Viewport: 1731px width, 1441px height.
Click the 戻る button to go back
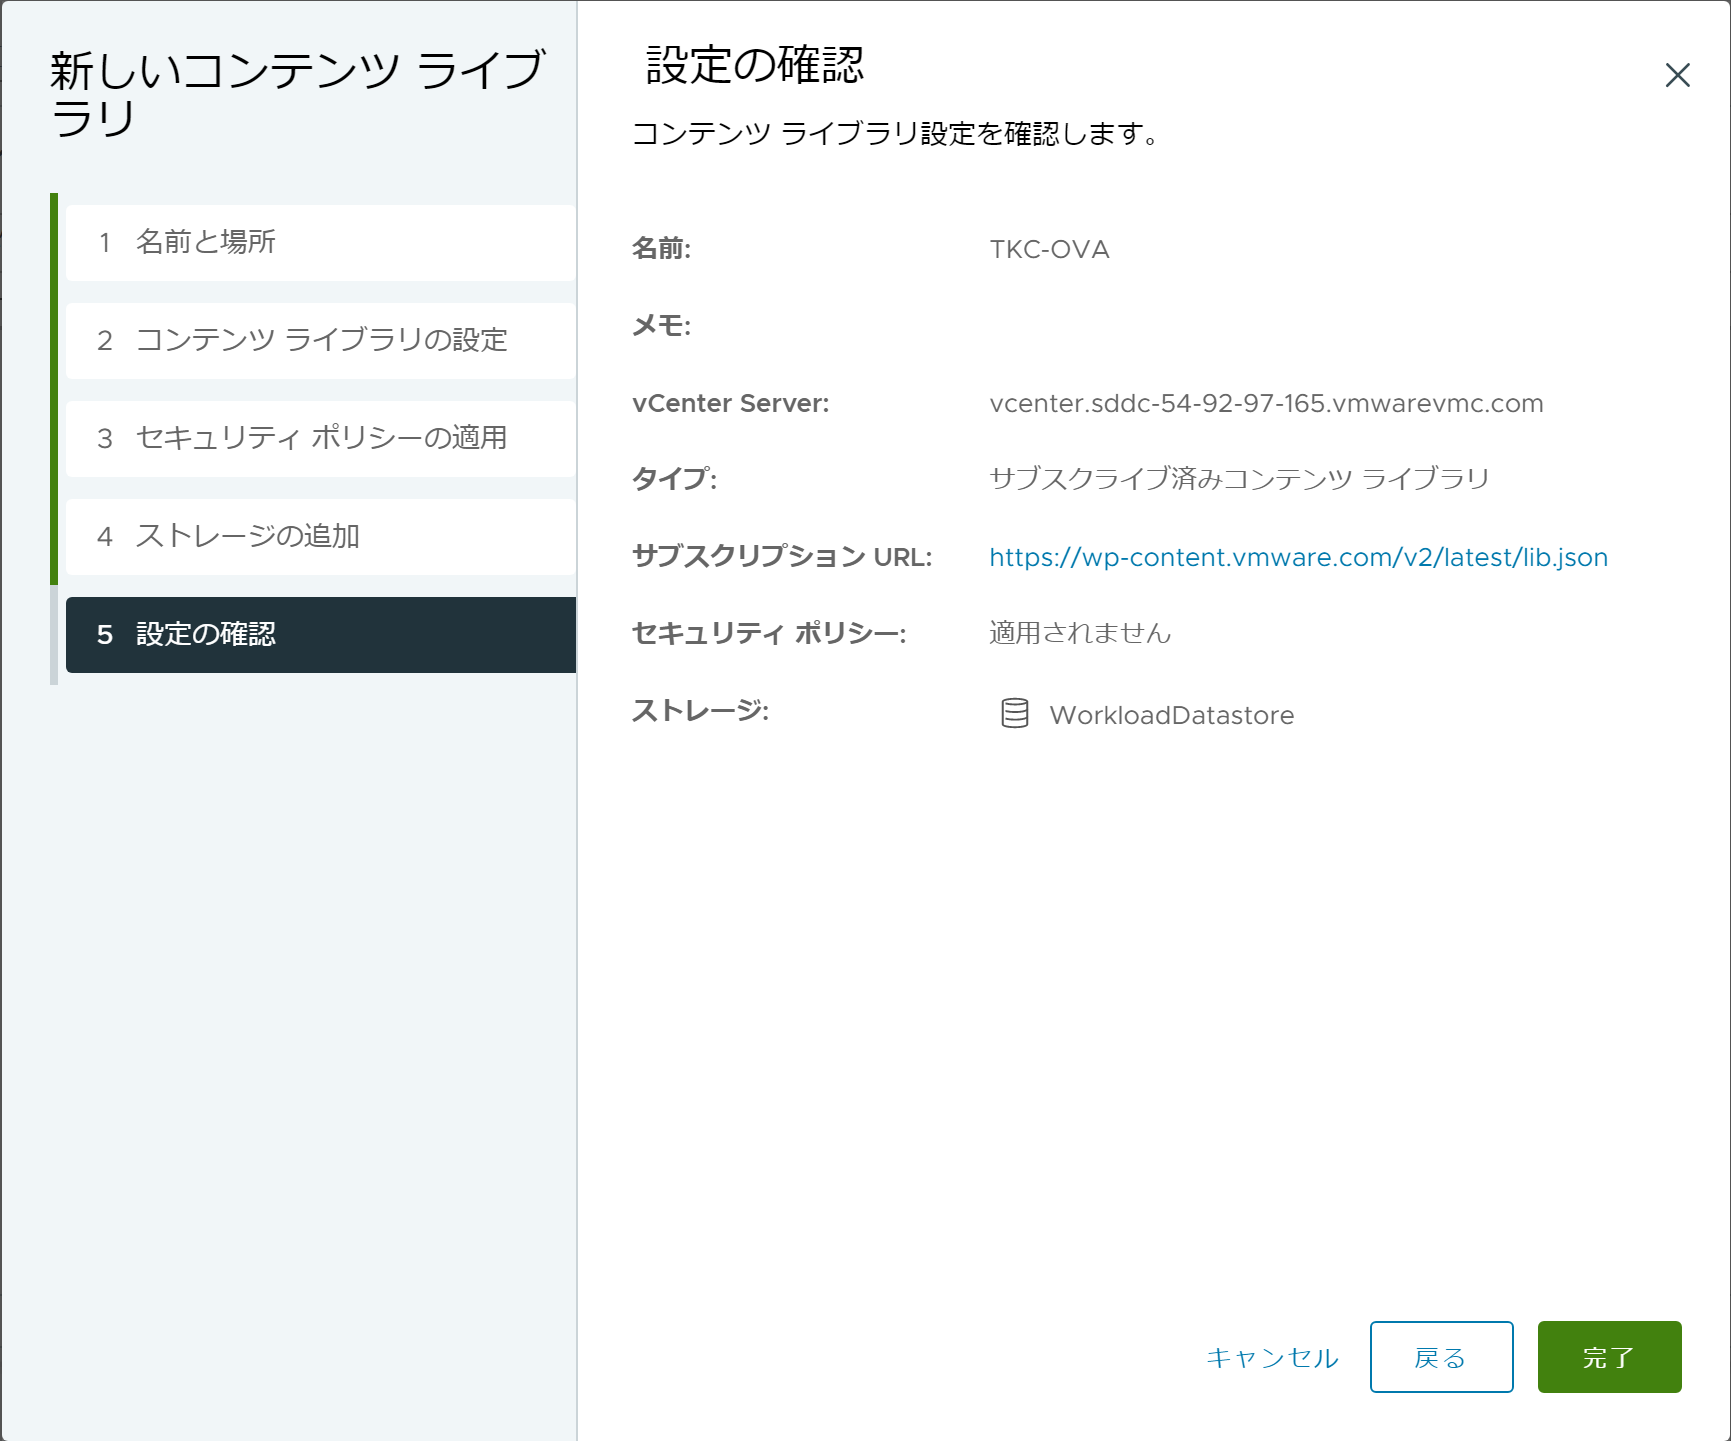(x=1440, y=1357)
